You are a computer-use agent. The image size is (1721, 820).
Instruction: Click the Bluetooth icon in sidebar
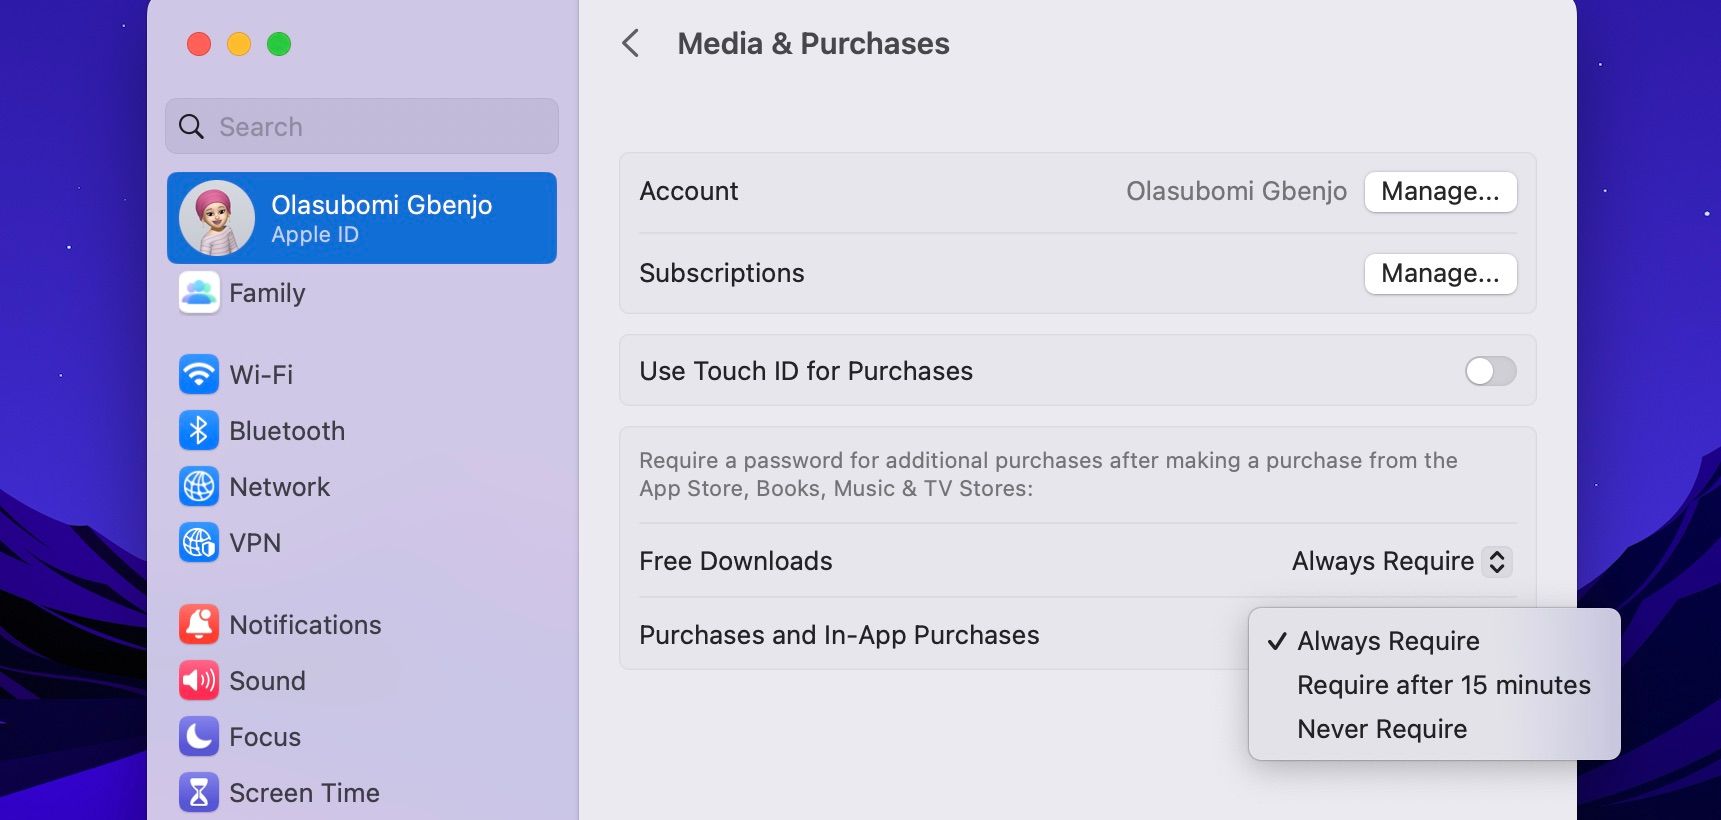point(199,431)
